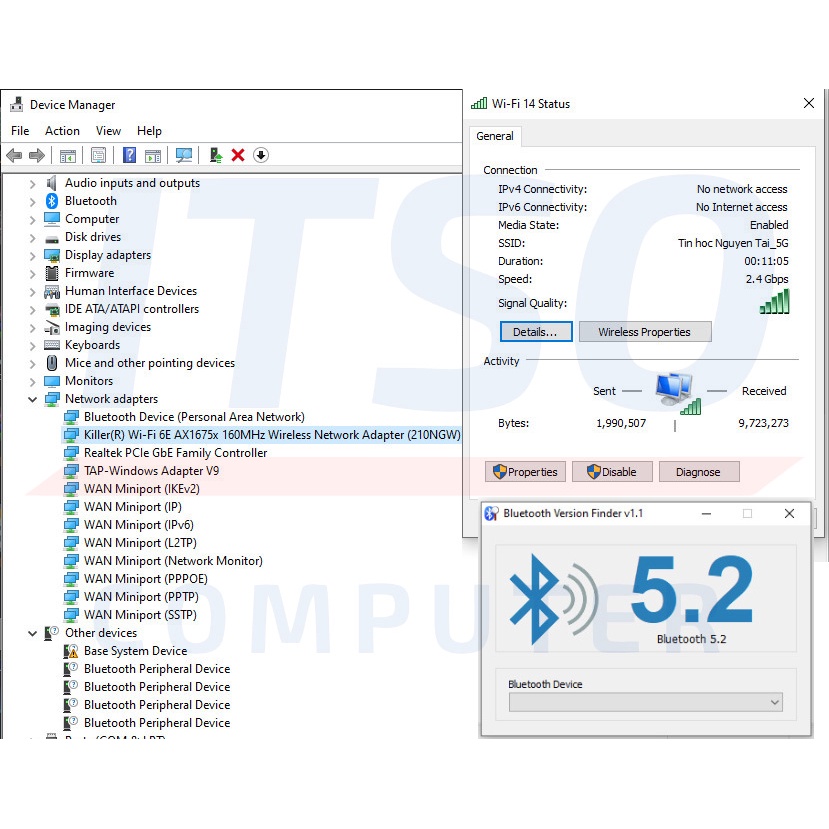Collapse the Other devices category
The height and width of the screenshot is (829, 829).
pyautogui.click(x=33, y=633)
